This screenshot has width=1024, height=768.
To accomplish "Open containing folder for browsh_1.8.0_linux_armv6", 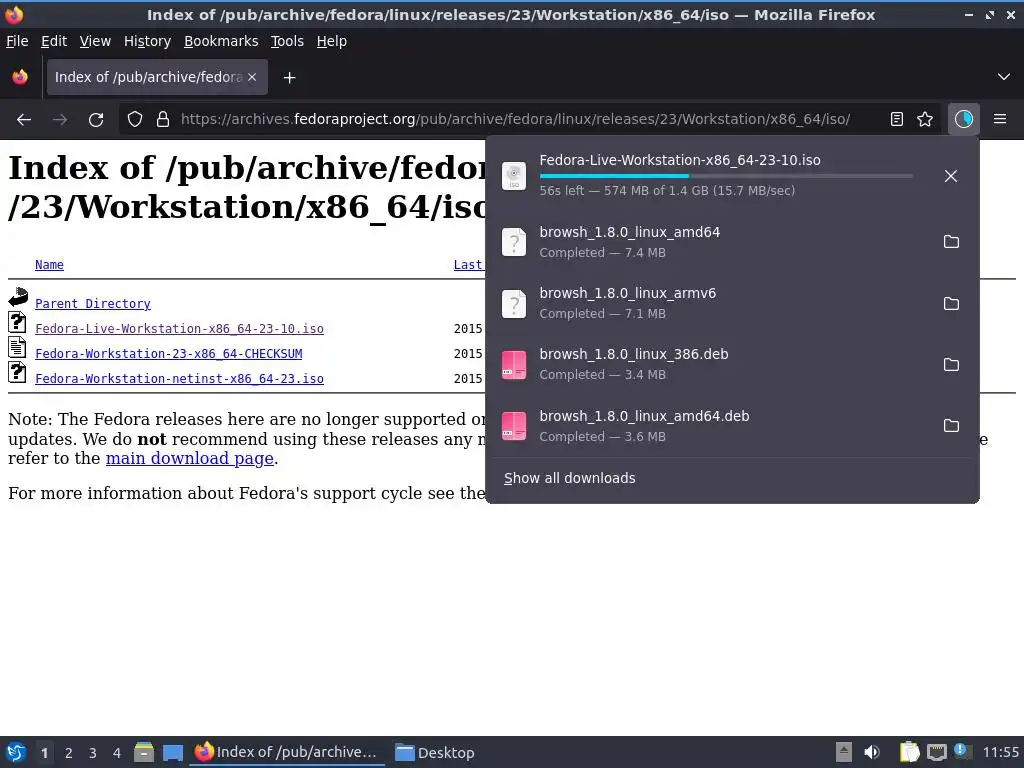I will [952, 304].
